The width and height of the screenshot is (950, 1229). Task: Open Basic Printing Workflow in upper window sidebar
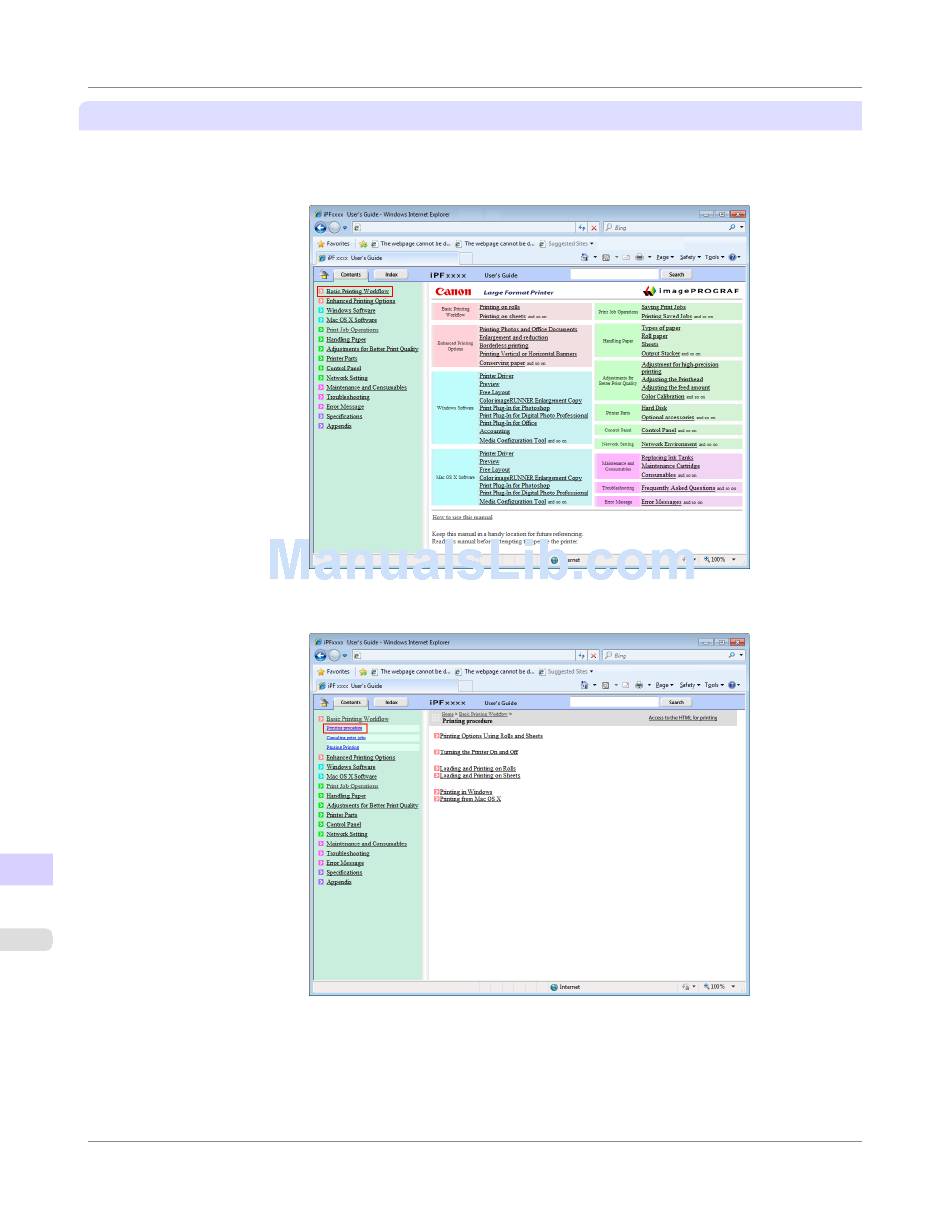[x=358, y=291]
